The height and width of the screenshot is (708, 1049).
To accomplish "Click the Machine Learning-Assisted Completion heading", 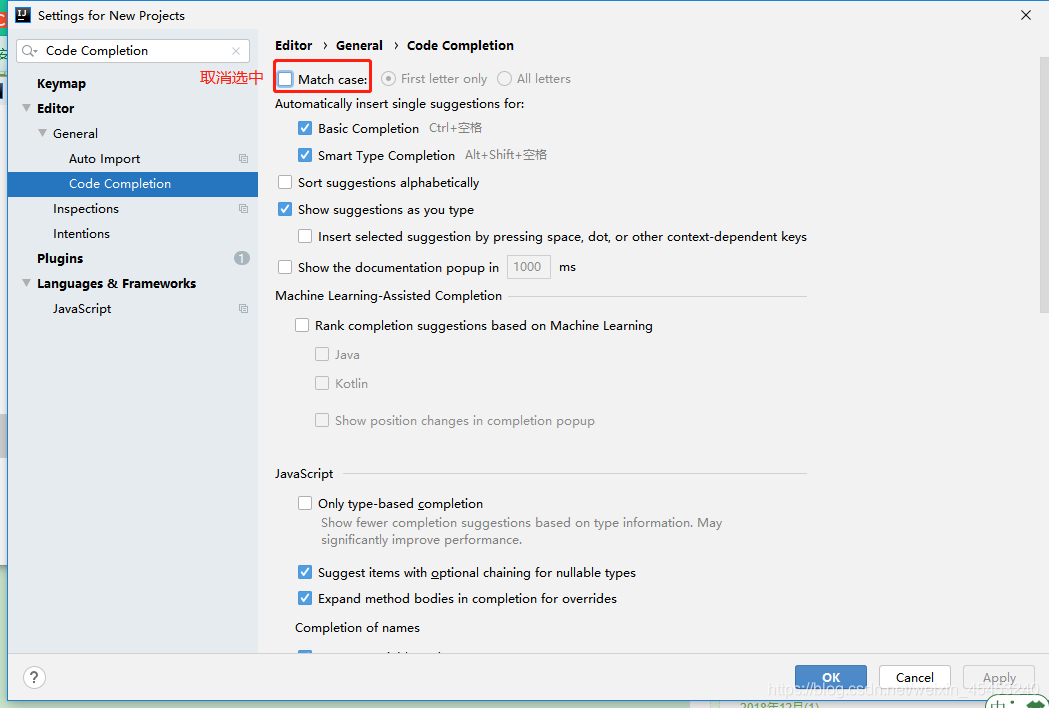I will [389, 296].
